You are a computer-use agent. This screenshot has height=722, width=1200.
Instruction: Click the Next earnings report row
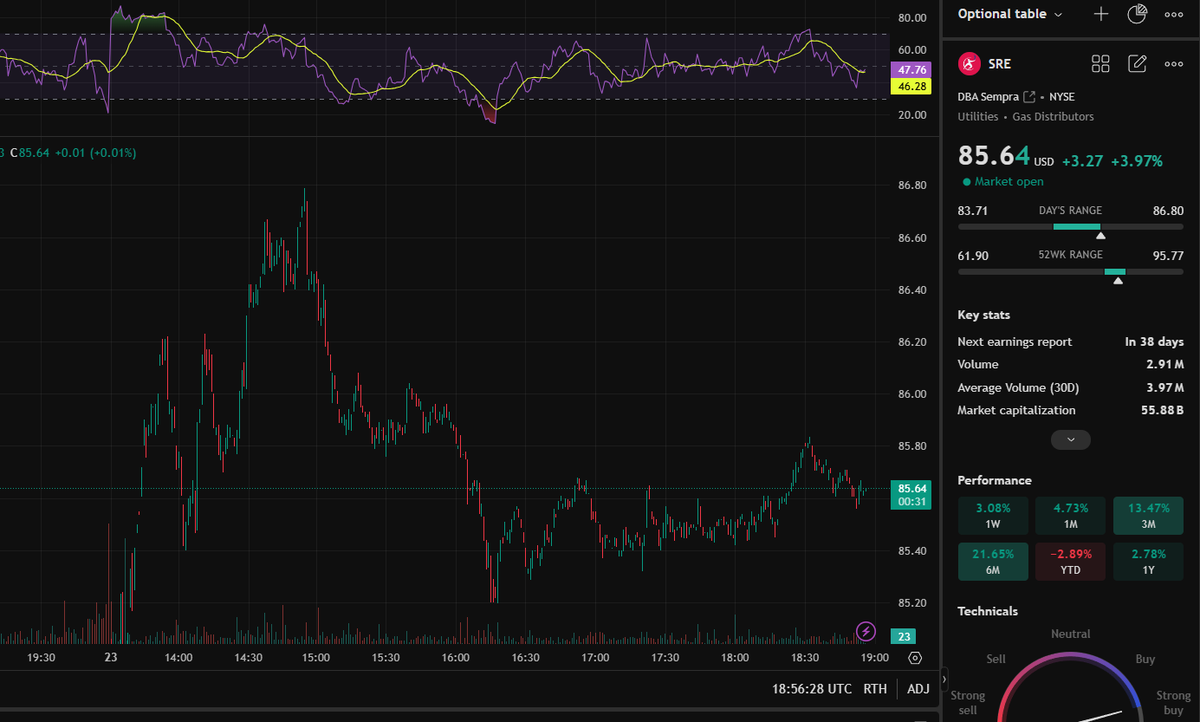(1071, 342)
